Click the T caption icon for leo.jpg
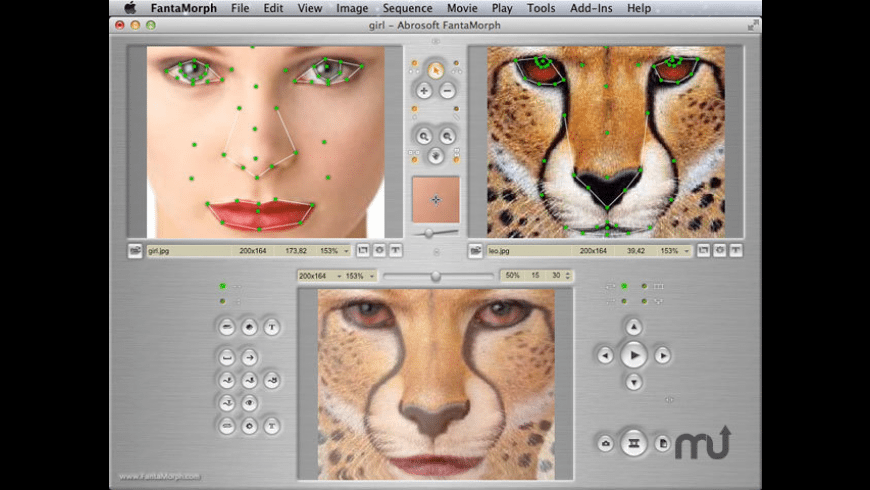The width and height of the screenshot is (870, 490). 736,251
